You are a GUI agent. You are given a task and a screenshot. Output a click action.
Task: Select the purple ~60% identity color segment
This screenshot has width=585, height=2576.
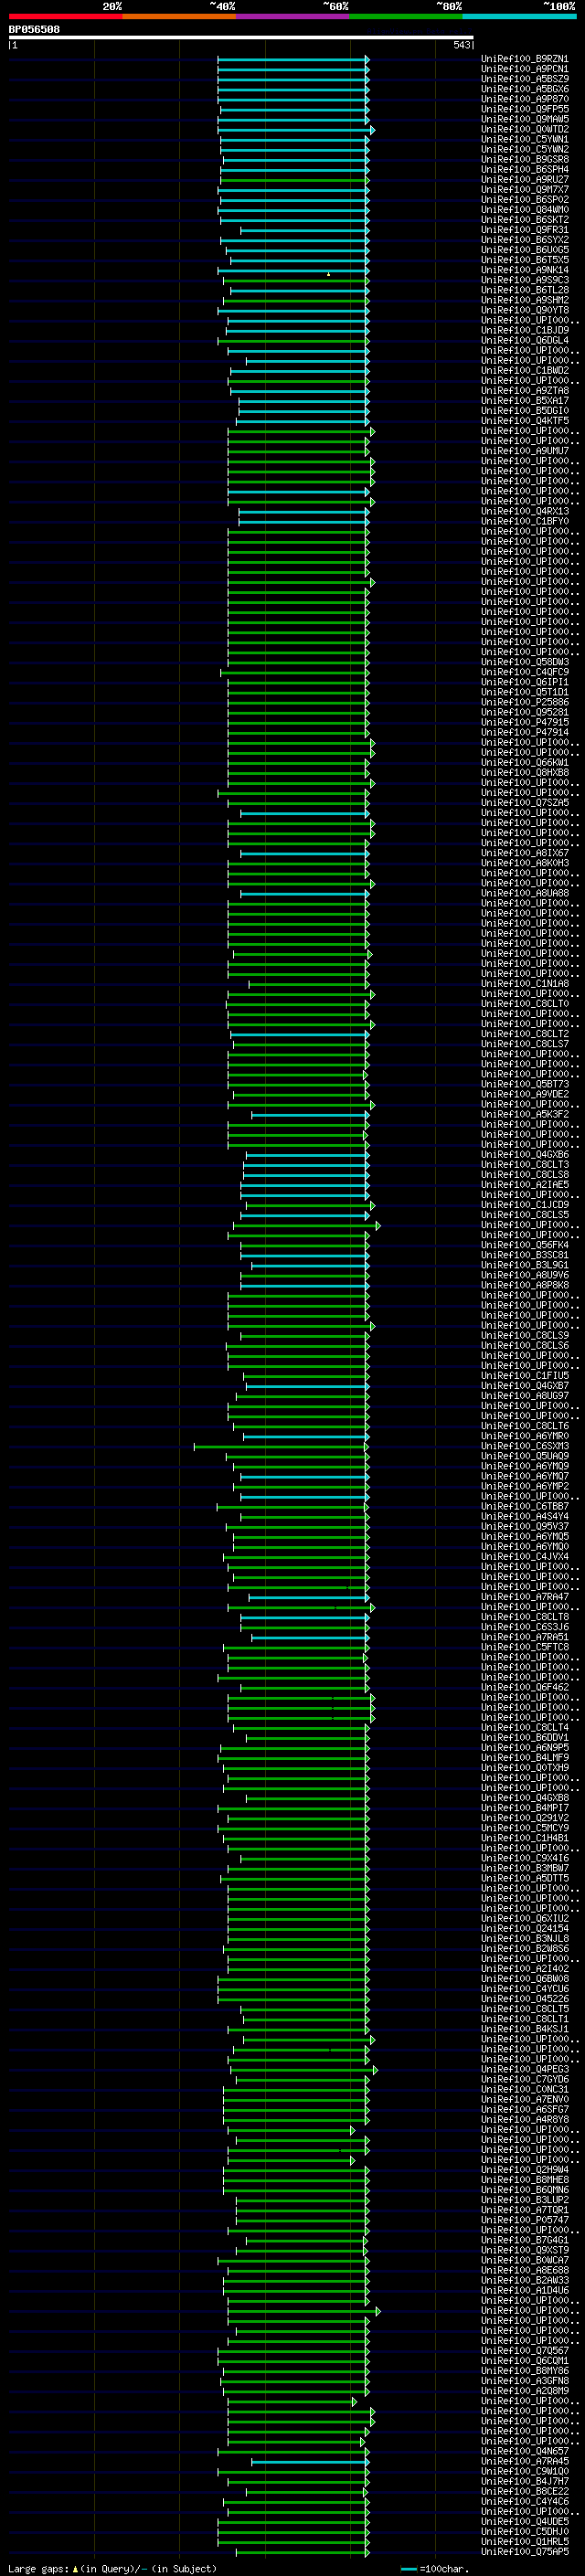click(x=293, y=16)
